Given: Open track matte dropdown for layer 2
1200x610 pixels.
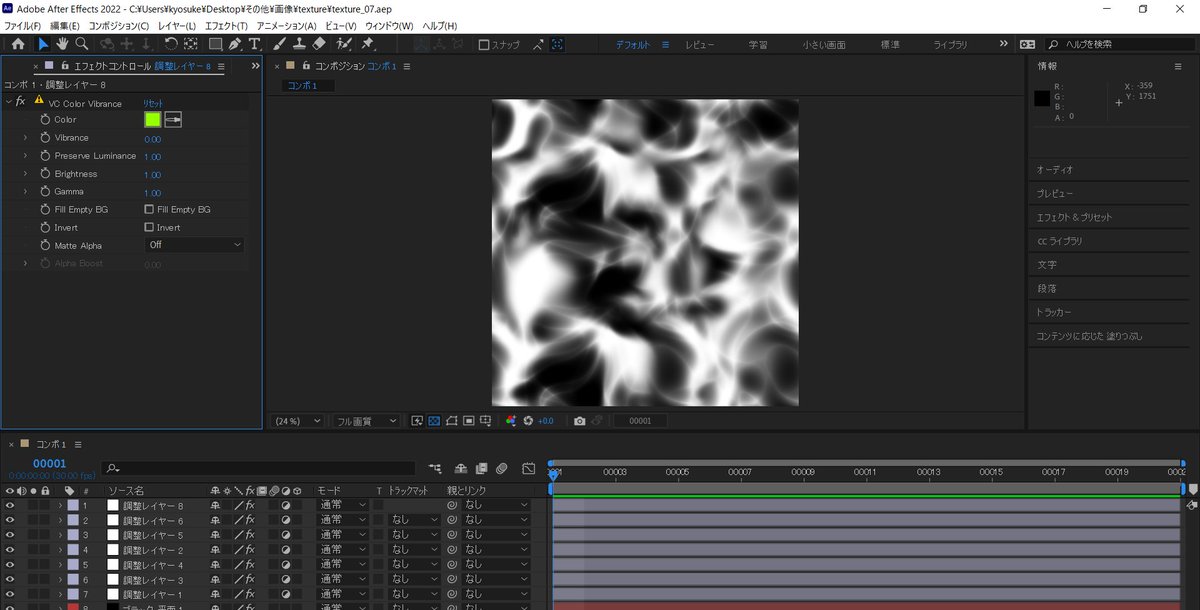Looking at the screenshot, I should click(414, 521).
